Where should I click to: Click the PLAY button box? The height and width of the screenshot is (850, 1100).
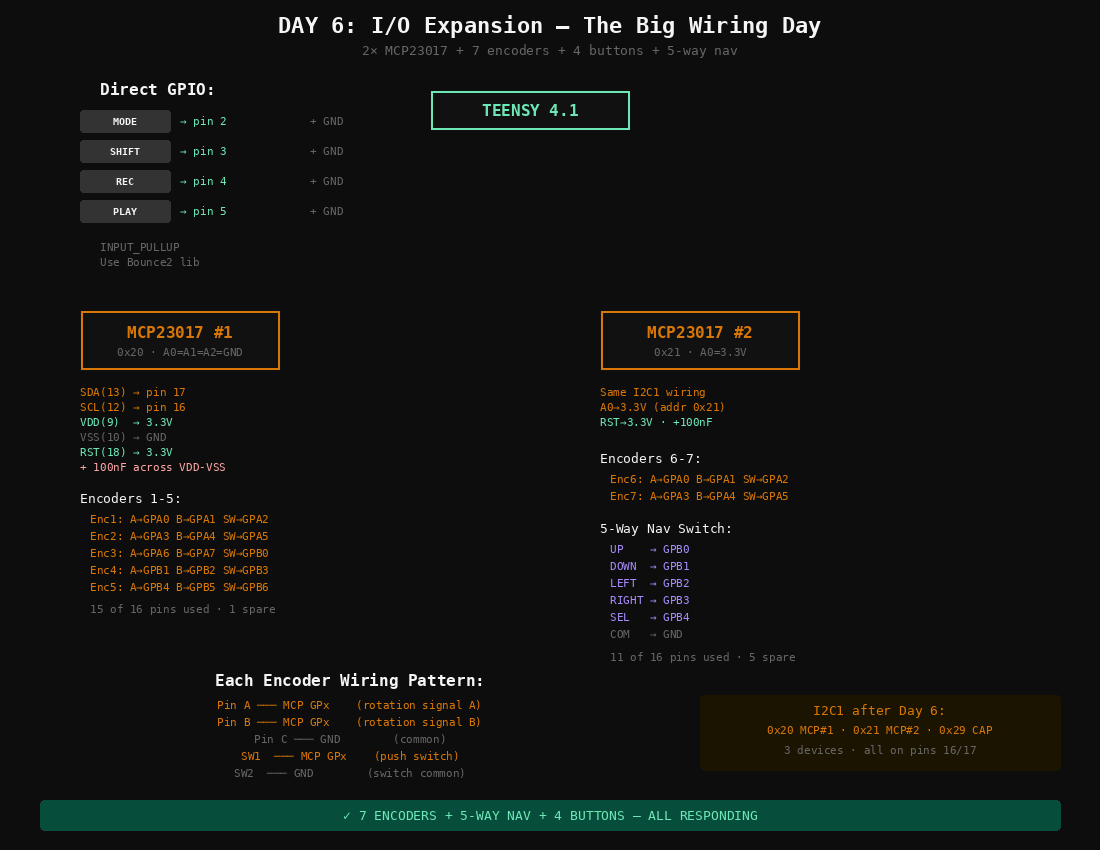125,212
